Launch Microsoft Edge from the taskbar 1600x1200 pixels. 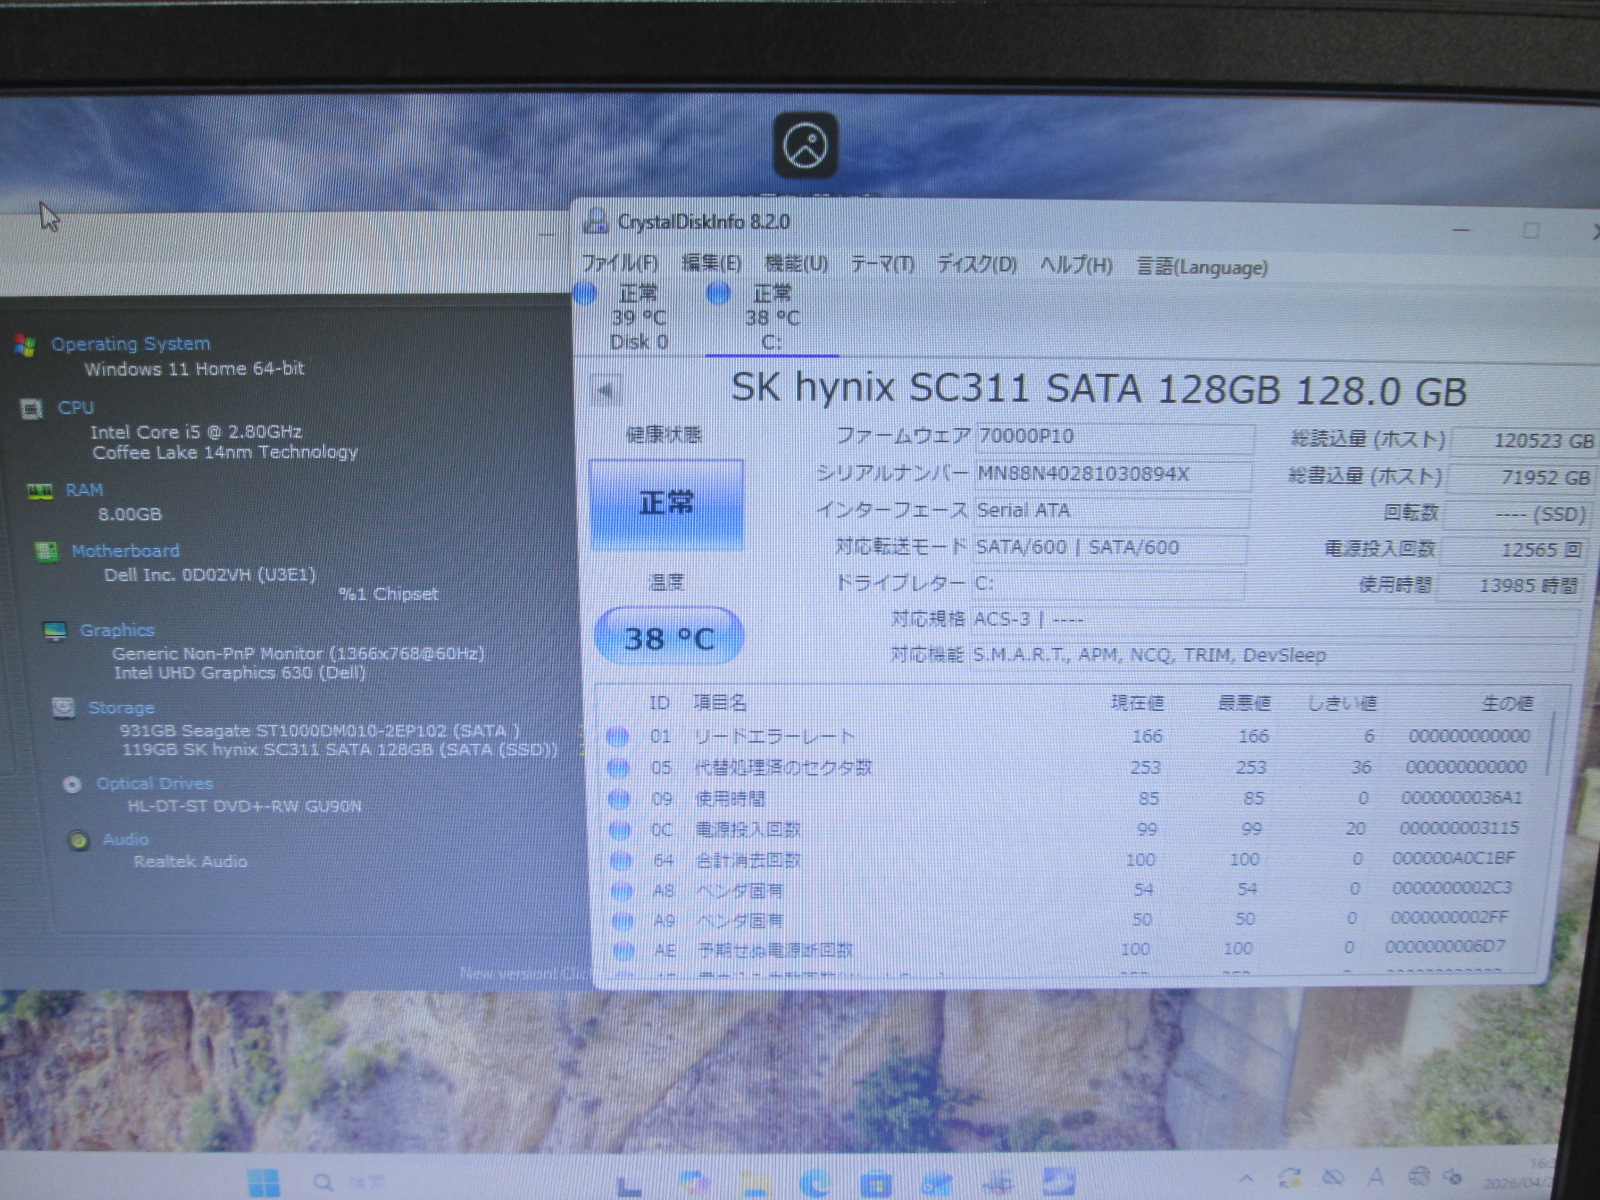(815, 1184)
